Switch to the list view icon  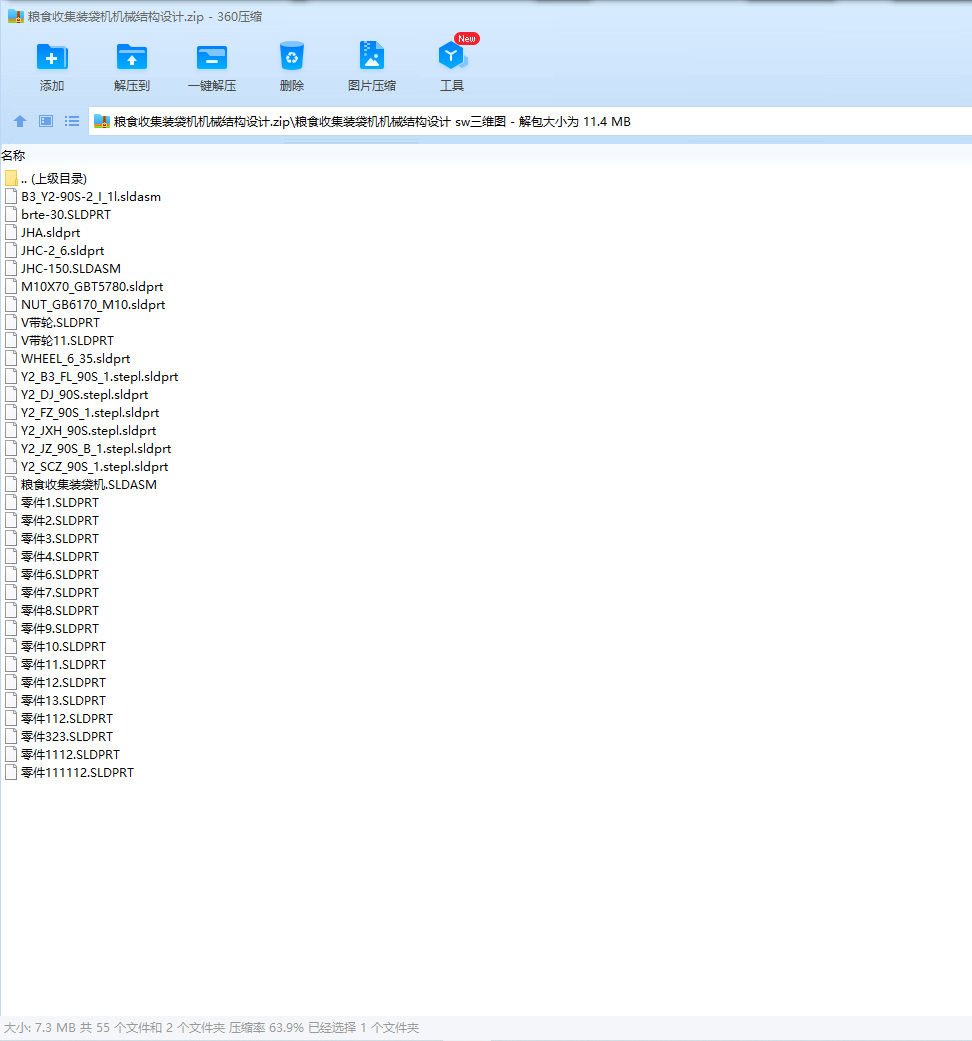click(72, 121)
